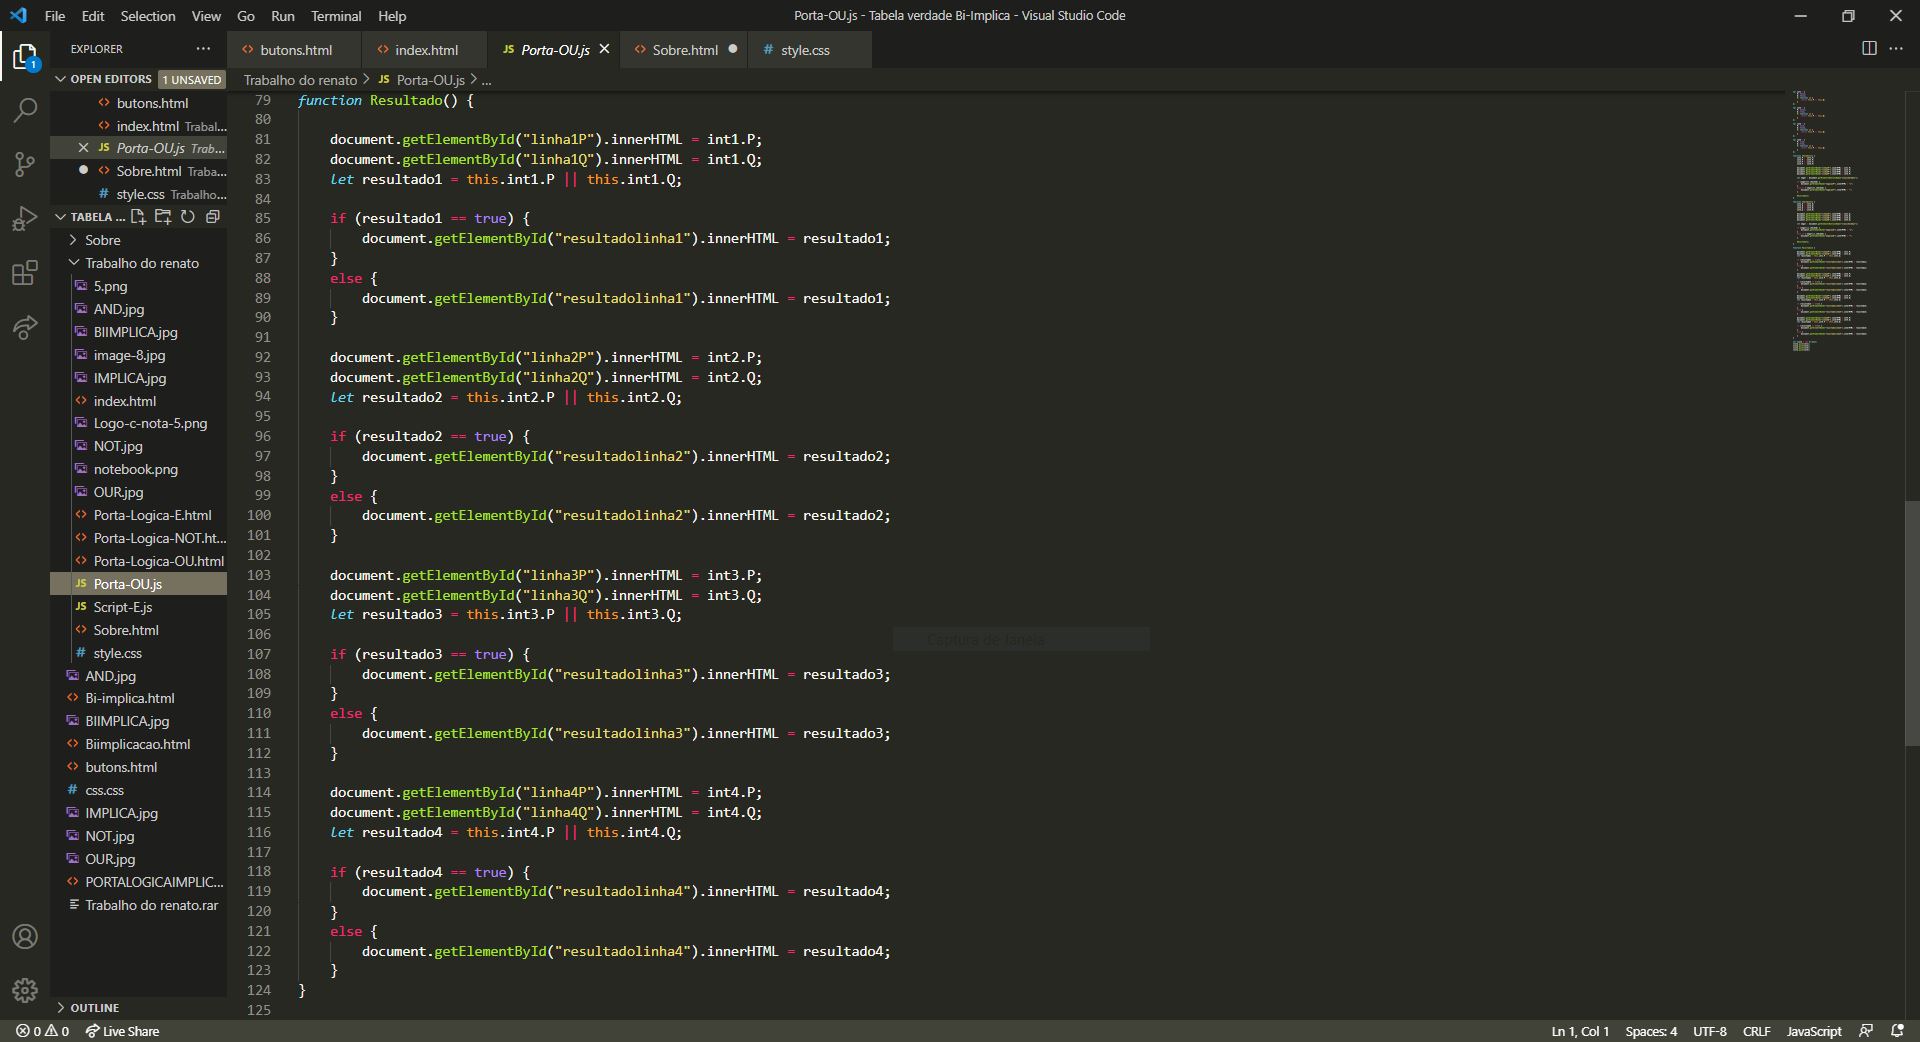Split the editor to the right
This screenshot has width=1920, height=1042.
coord(1869,49)
